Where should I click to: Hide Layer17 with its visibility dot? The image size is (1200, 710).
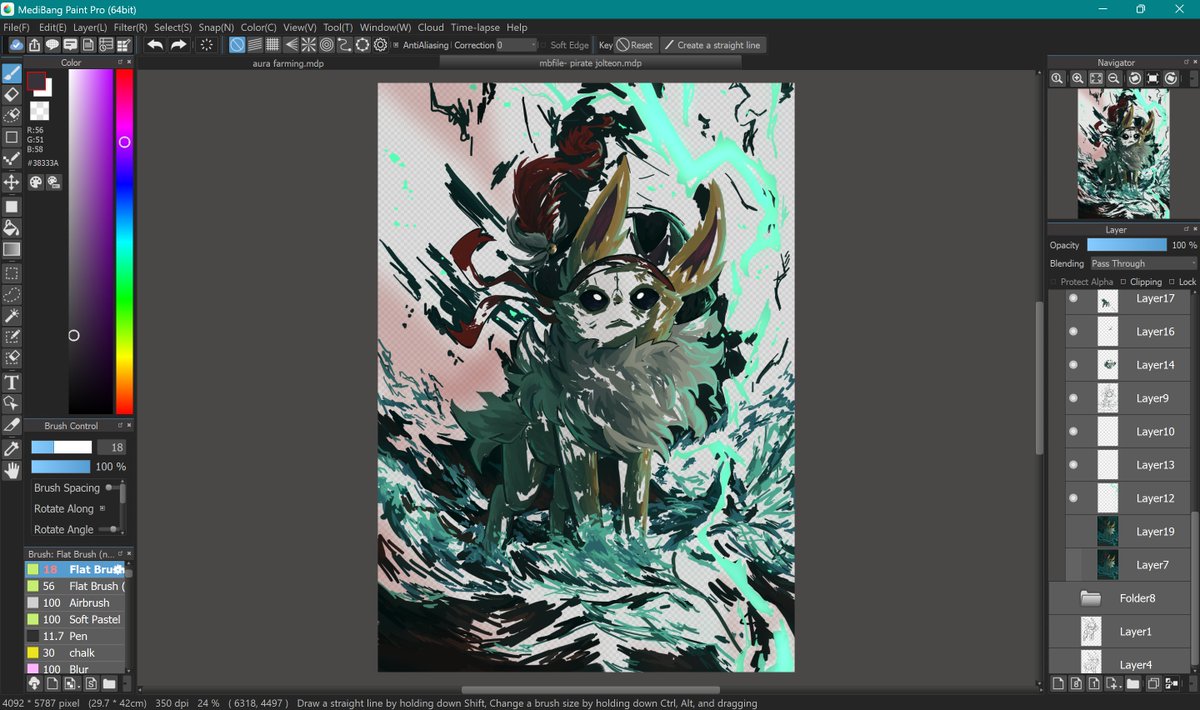pos(1073,298)
